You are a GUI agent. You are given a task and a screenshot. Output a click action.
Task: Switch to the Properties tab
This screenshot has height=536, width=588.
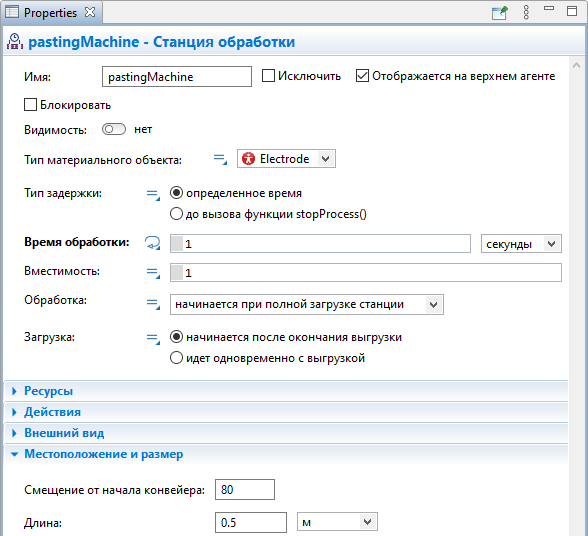[50, 12]
